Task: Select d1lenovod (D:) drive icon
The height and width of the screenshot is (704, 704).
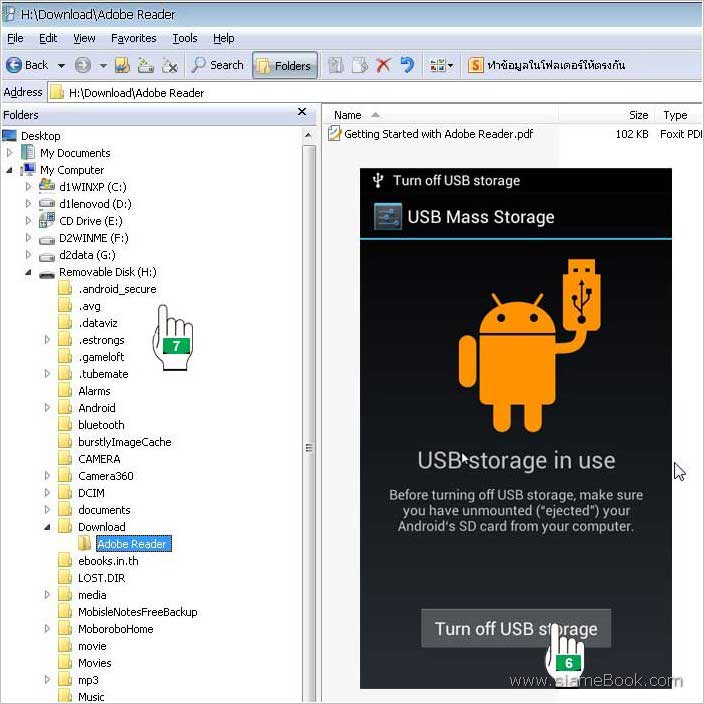Action: pos(47,204)
